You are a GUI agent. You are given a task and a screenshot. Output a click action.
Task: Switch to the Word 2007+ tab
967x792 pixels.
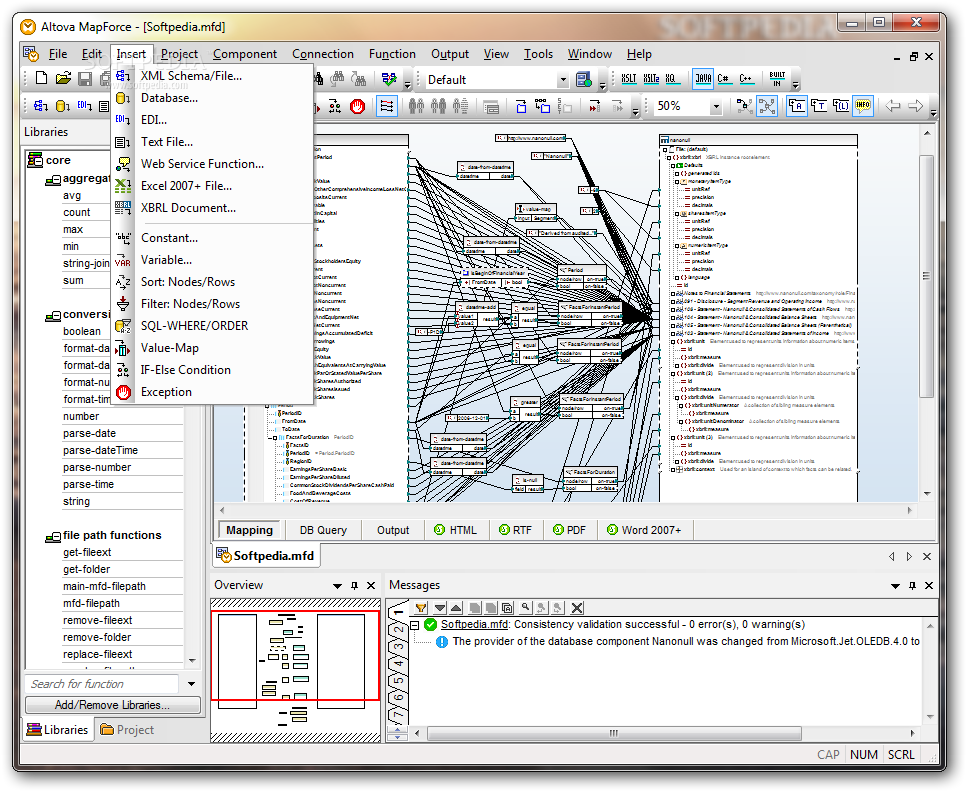[x=644, y=530]
